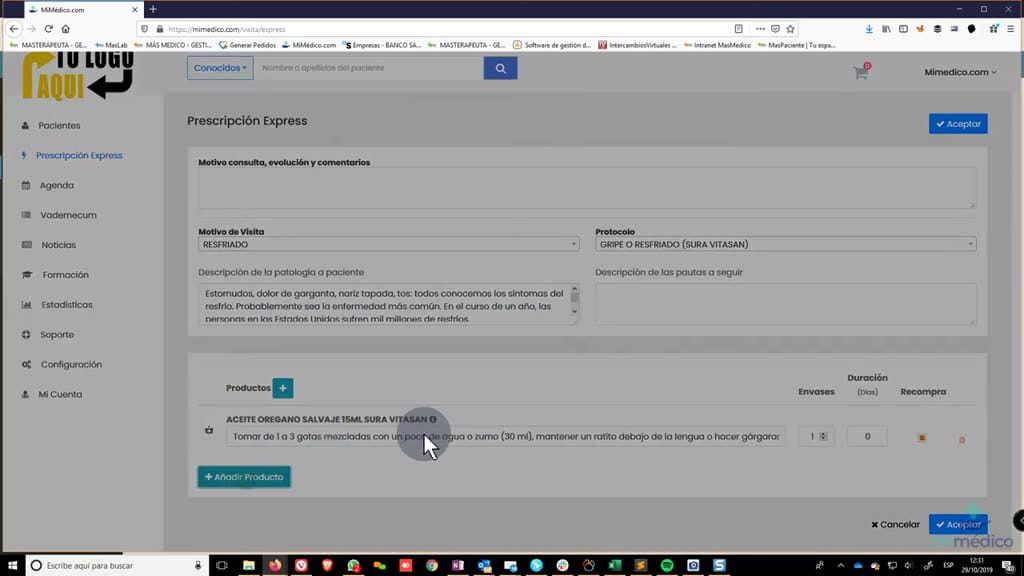Toggle reader view icon in address bar
The image size is (1024, 576).
[739, 29]
